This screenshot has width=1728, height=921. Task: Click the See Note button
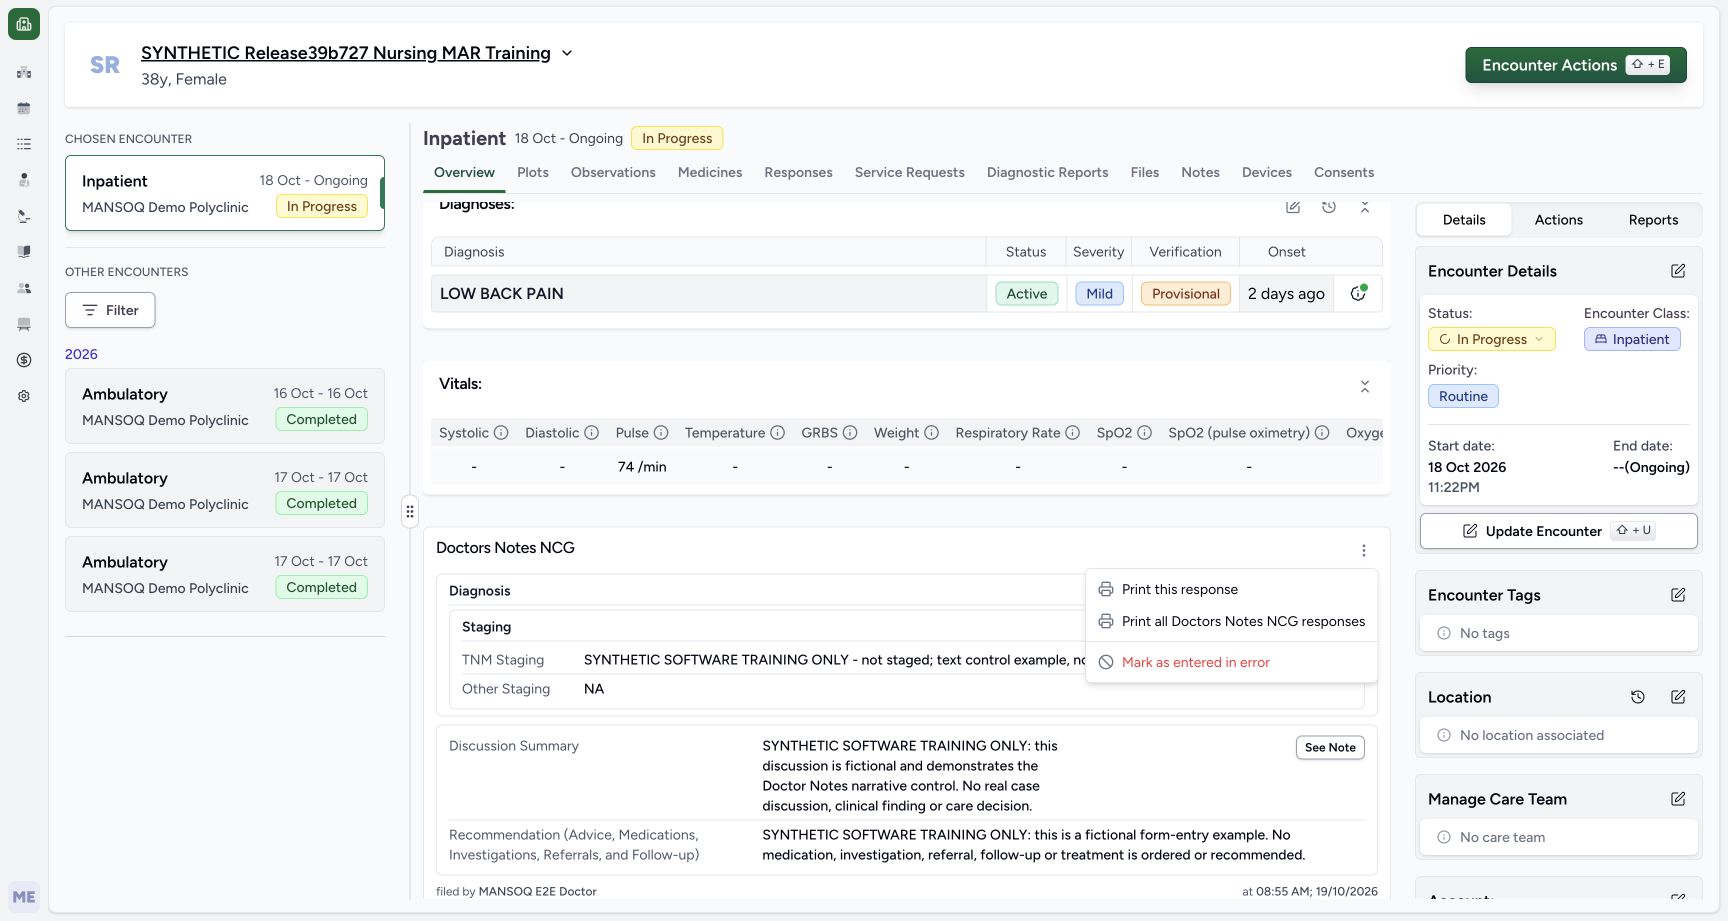point(1330,747)
